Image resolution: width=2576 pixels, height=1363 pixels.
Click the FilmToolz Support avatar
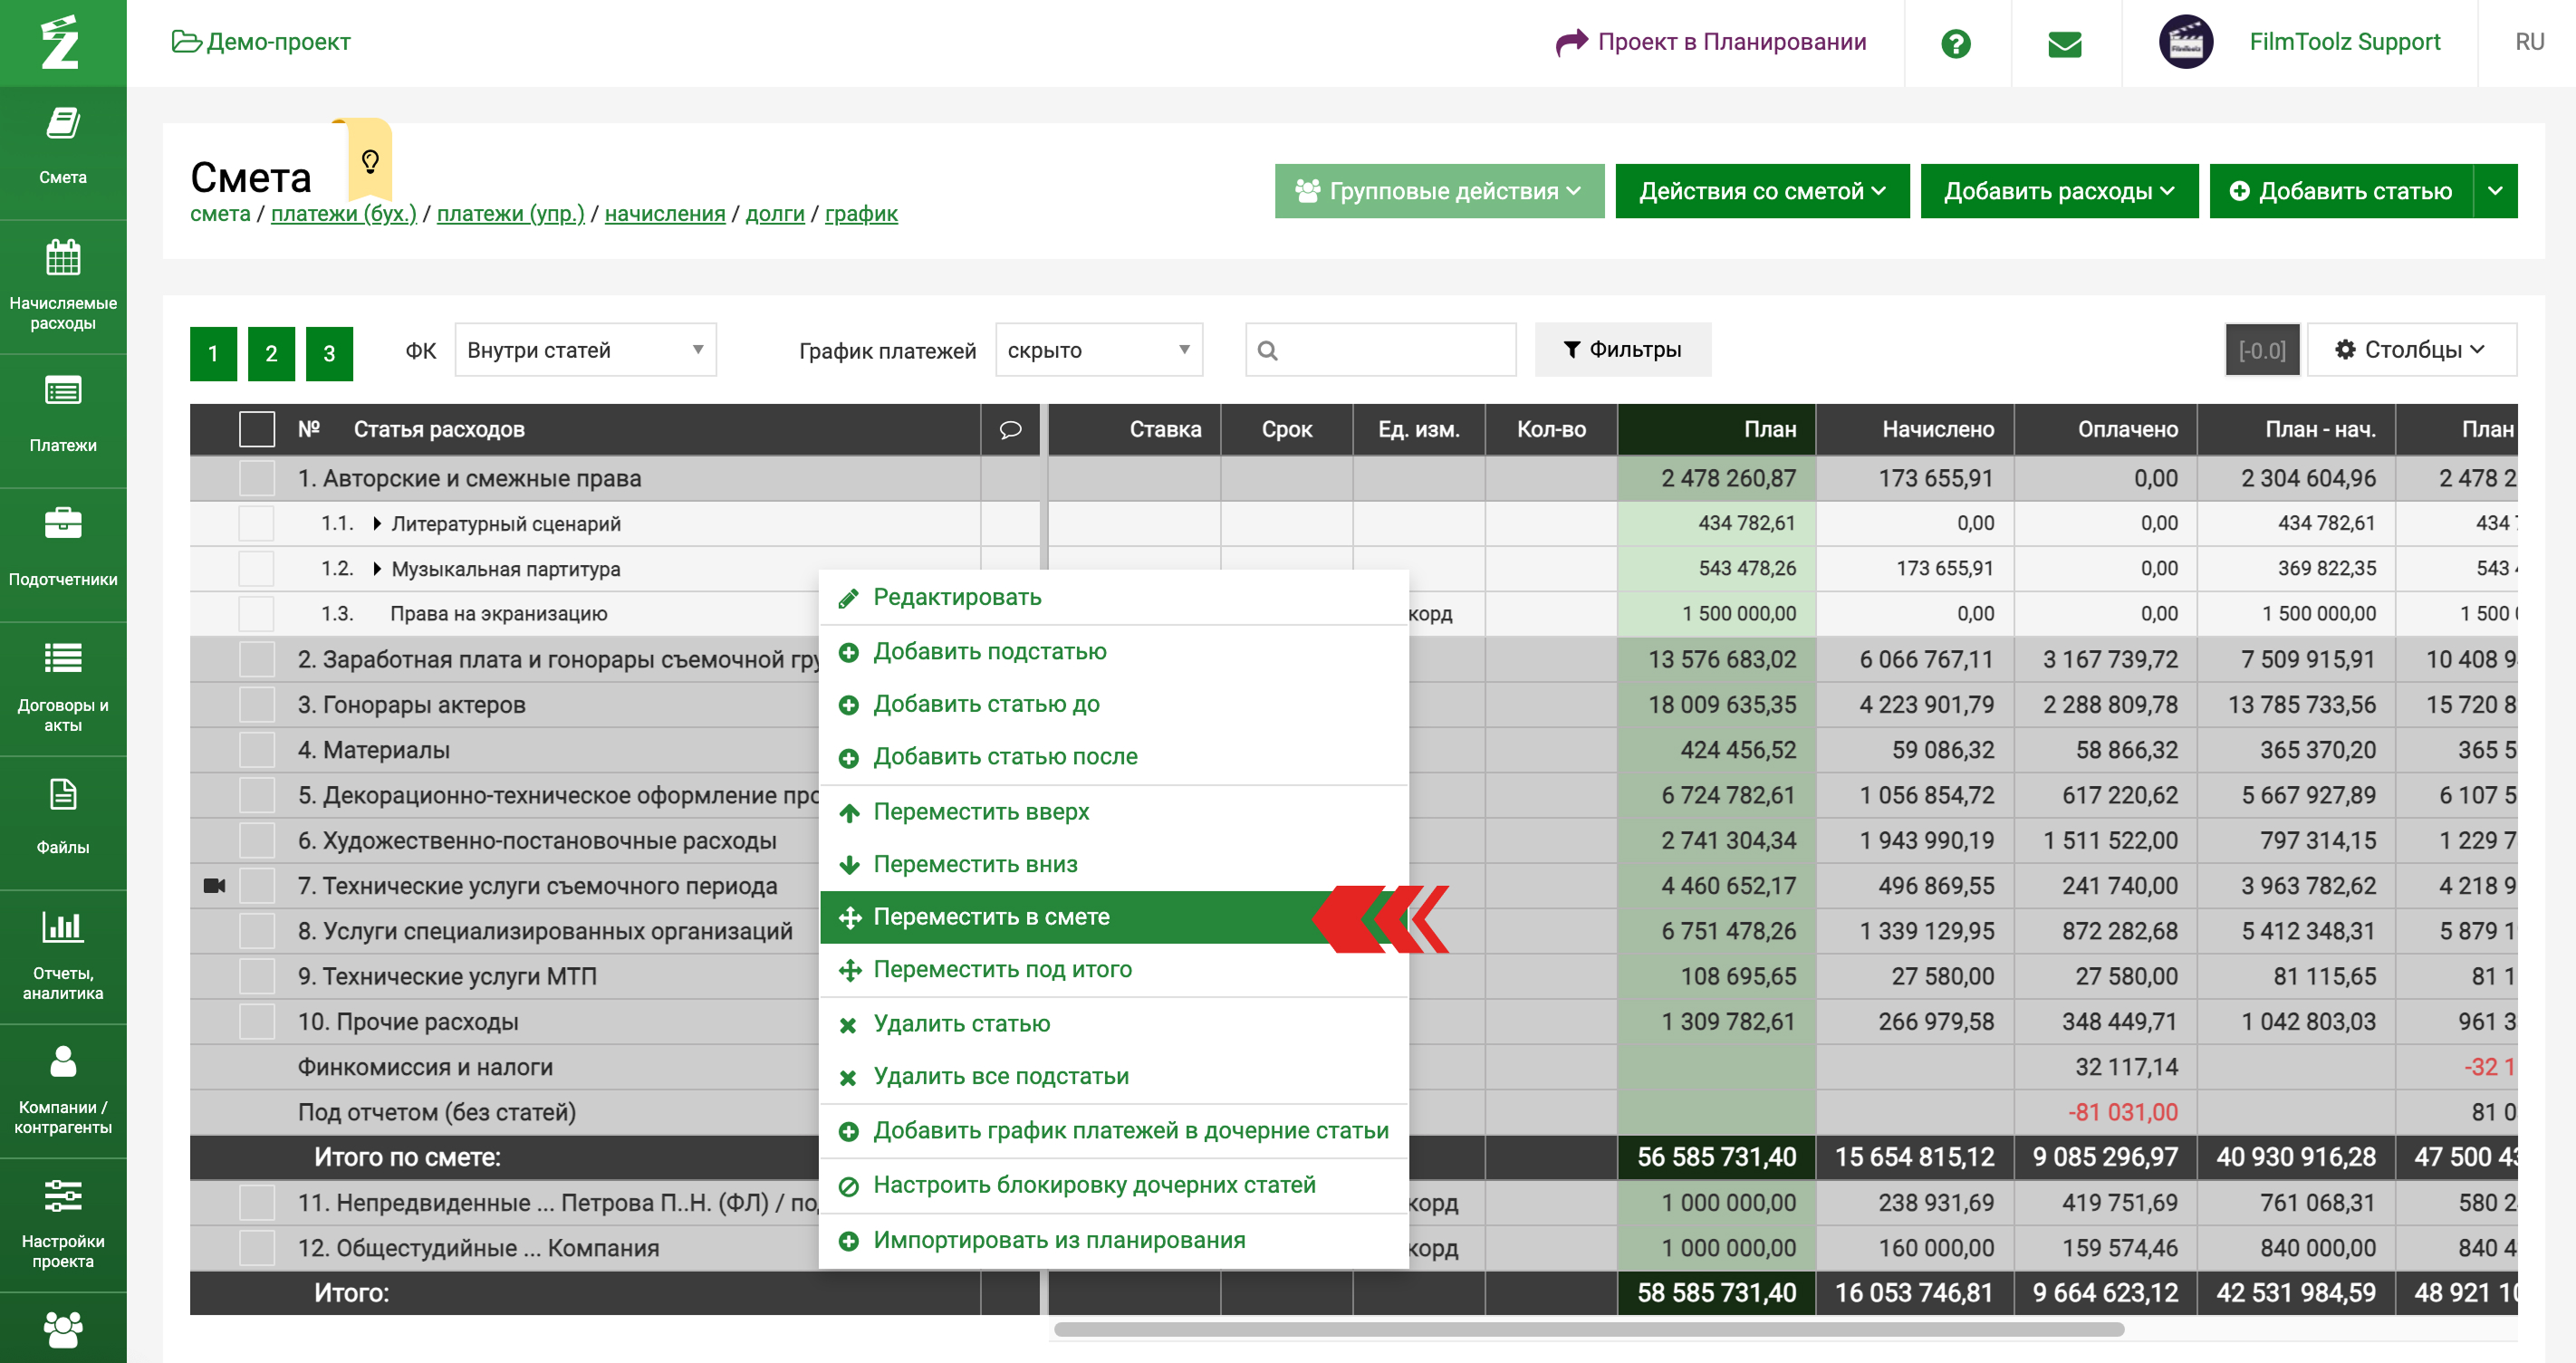(x=2185, y=42)
